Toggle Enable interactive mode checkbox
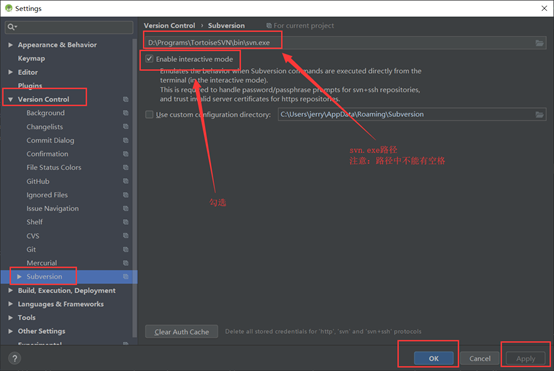554x371 pixels. [x=149, y=59]
